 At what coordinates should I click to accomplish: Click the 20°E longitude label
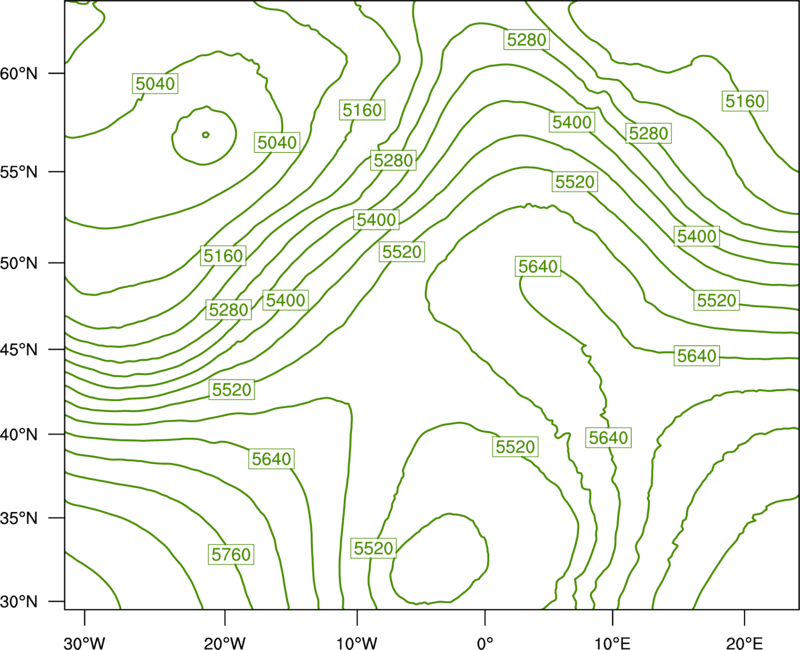[x=745, y=643]
